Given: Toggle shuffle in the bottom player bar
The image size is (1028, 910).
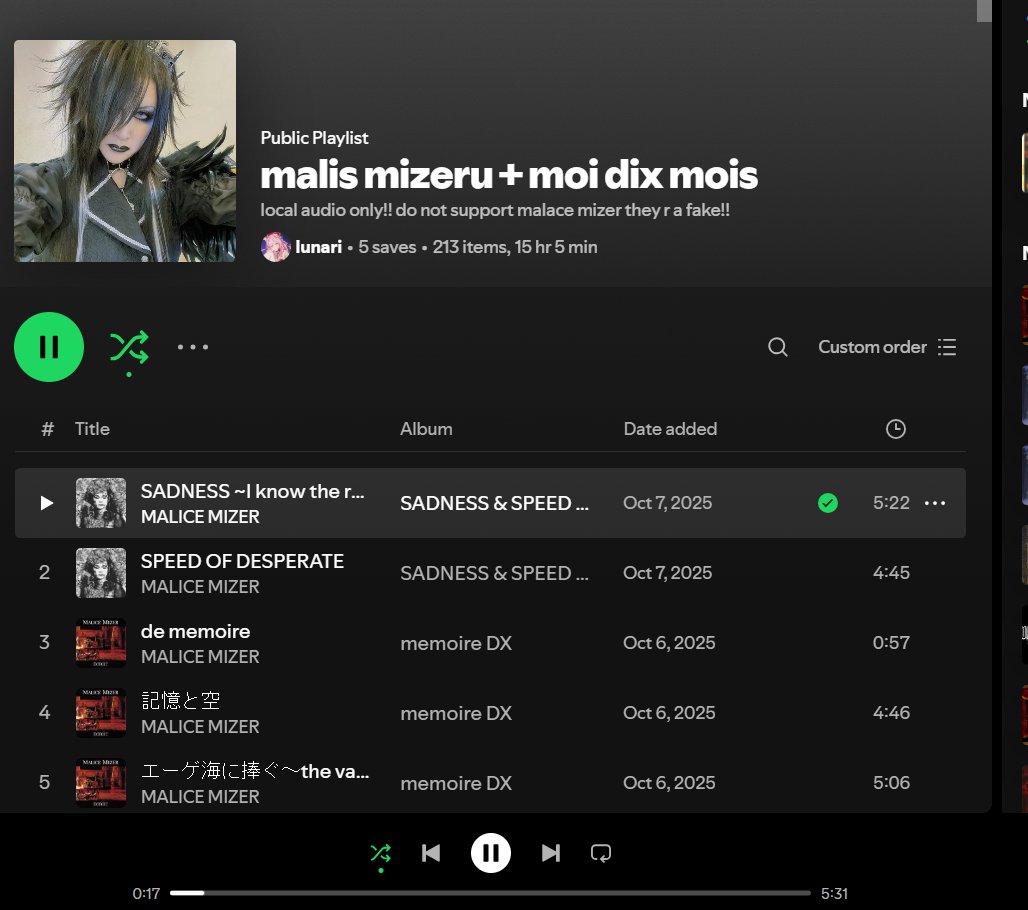Looking at the screenshot, I should click(380, 853).
